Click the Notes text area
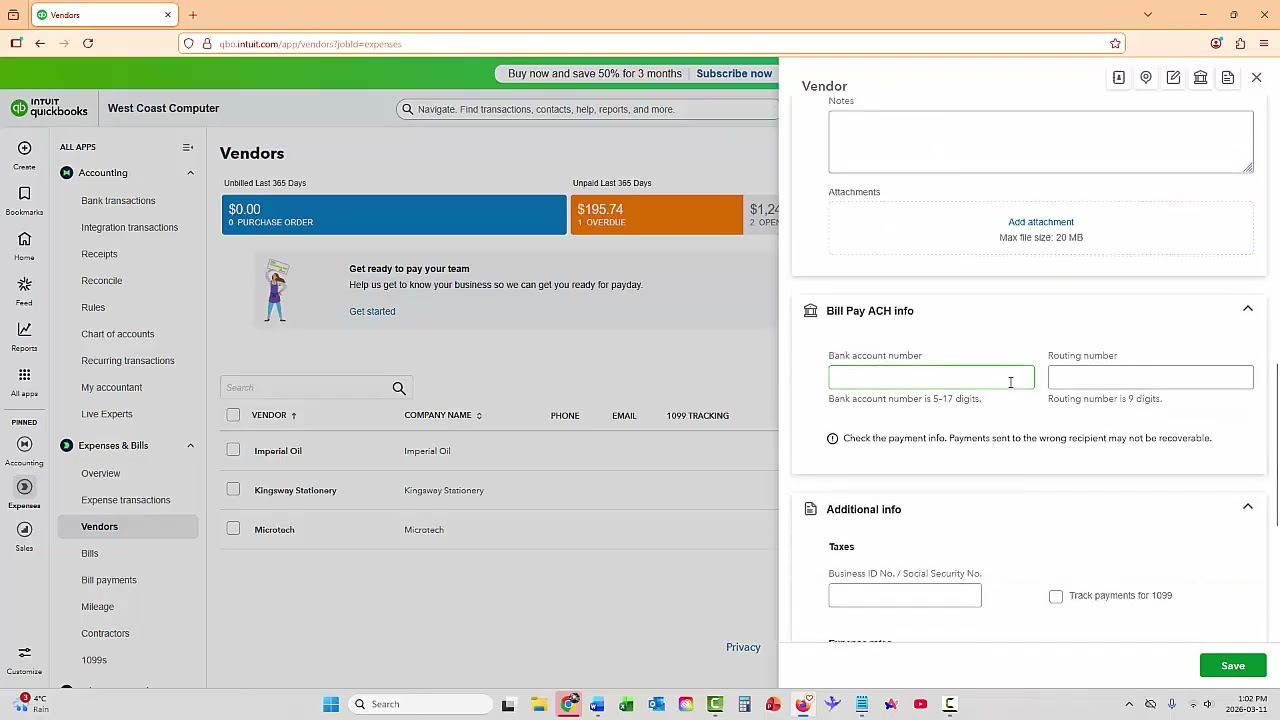This screenshot has width=1280, height=720. coord(1040,141)
